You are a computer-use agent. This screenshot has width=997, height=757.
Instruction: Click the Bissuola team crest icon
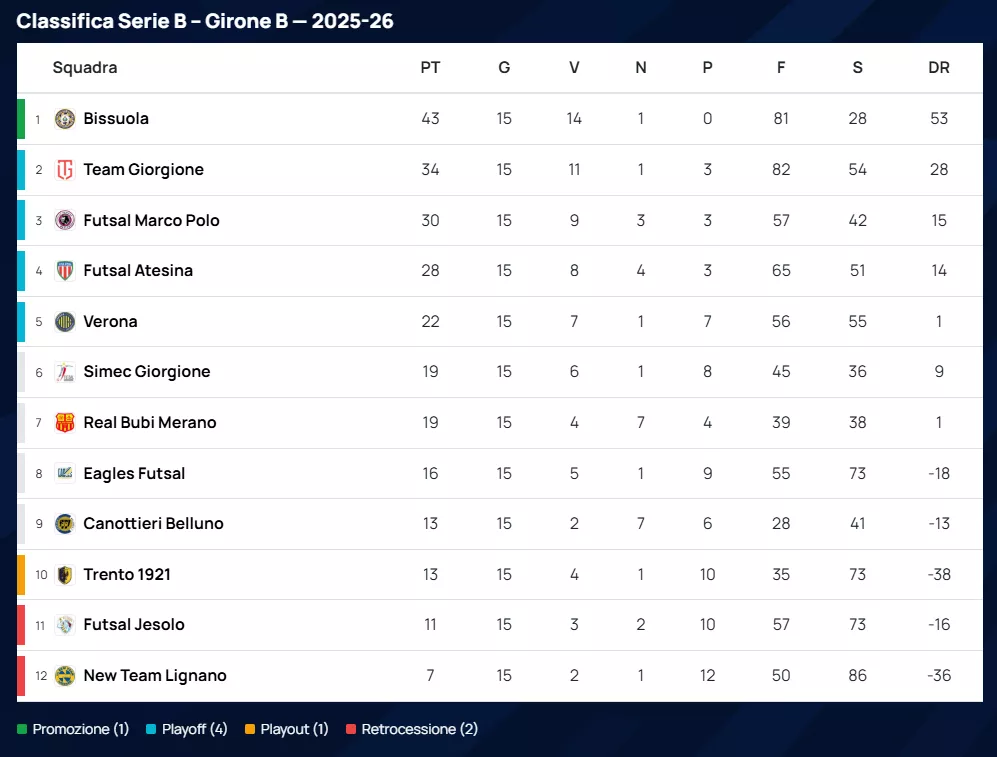[x=65, y=119]
